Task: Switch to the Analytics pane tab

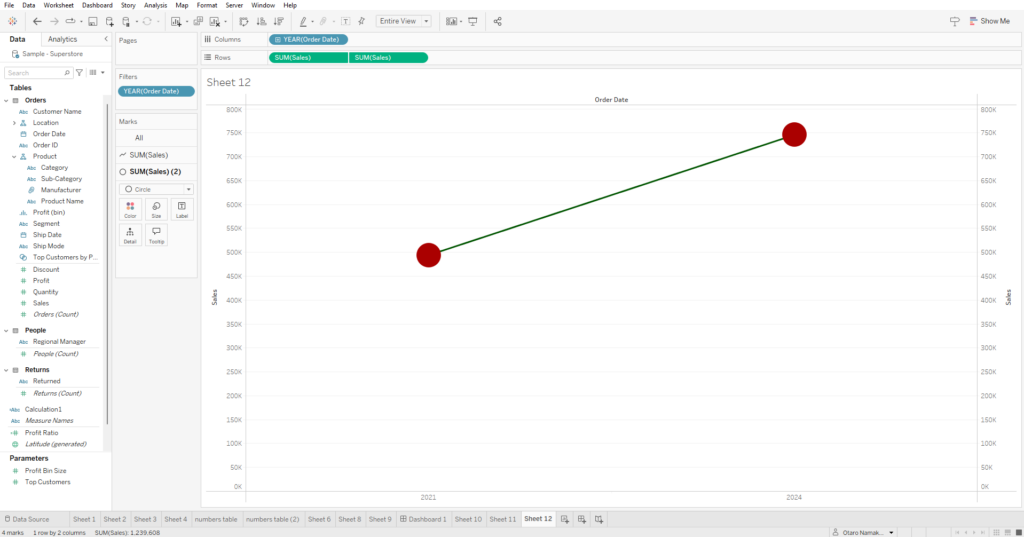Action: (x=63, y=39)
